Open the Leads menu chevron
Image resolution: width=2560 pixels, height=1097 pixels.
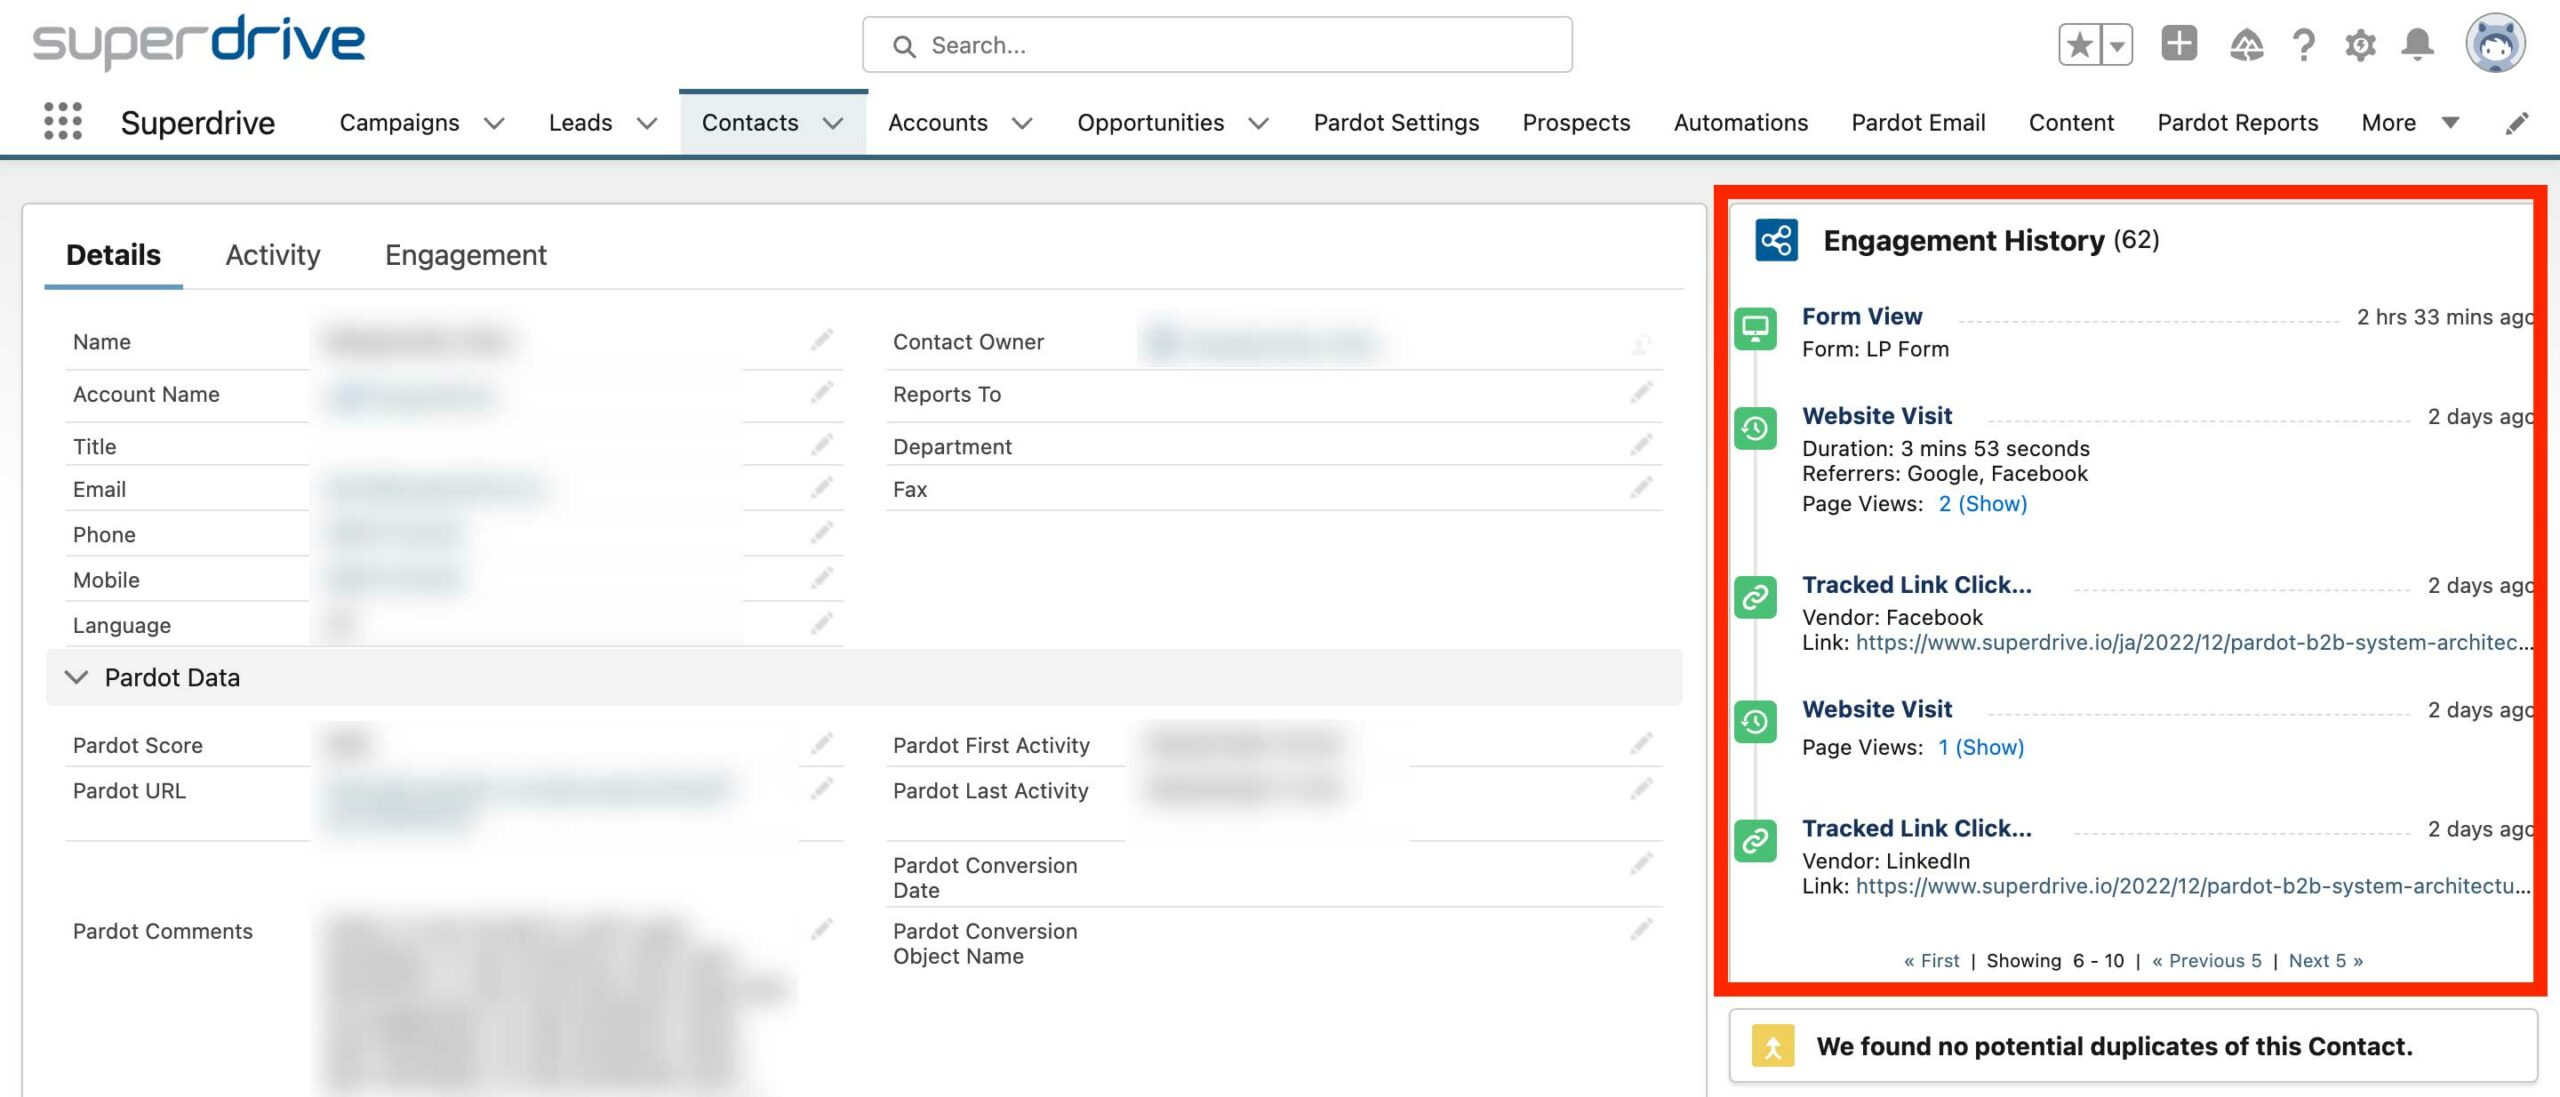pos(647,123)
